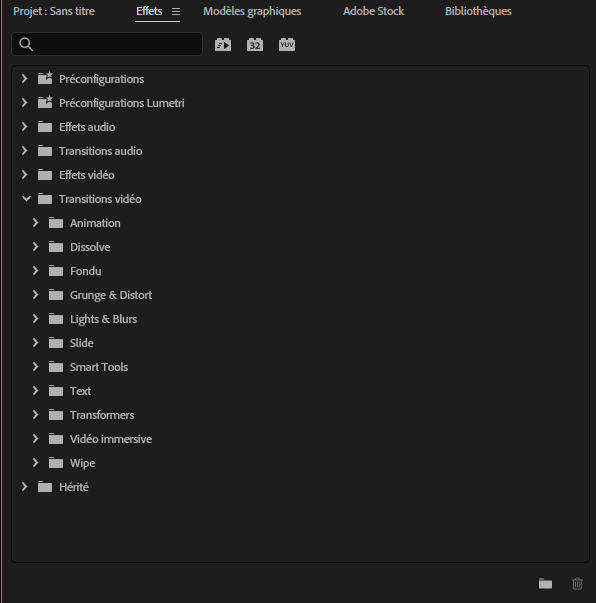This screenshot has height=603, width=596.
Task: Click the Effets audio folder icon
Action: (x=45, y=127)
